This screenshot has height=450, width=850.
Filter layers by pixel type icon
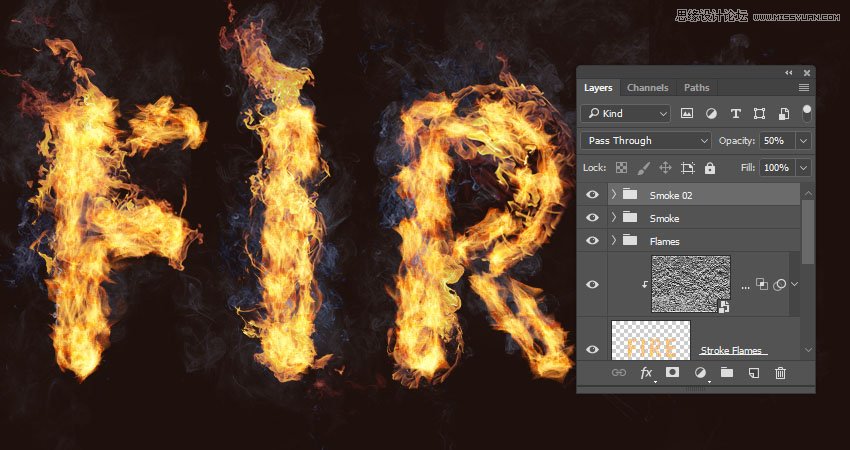coord(687,114)
